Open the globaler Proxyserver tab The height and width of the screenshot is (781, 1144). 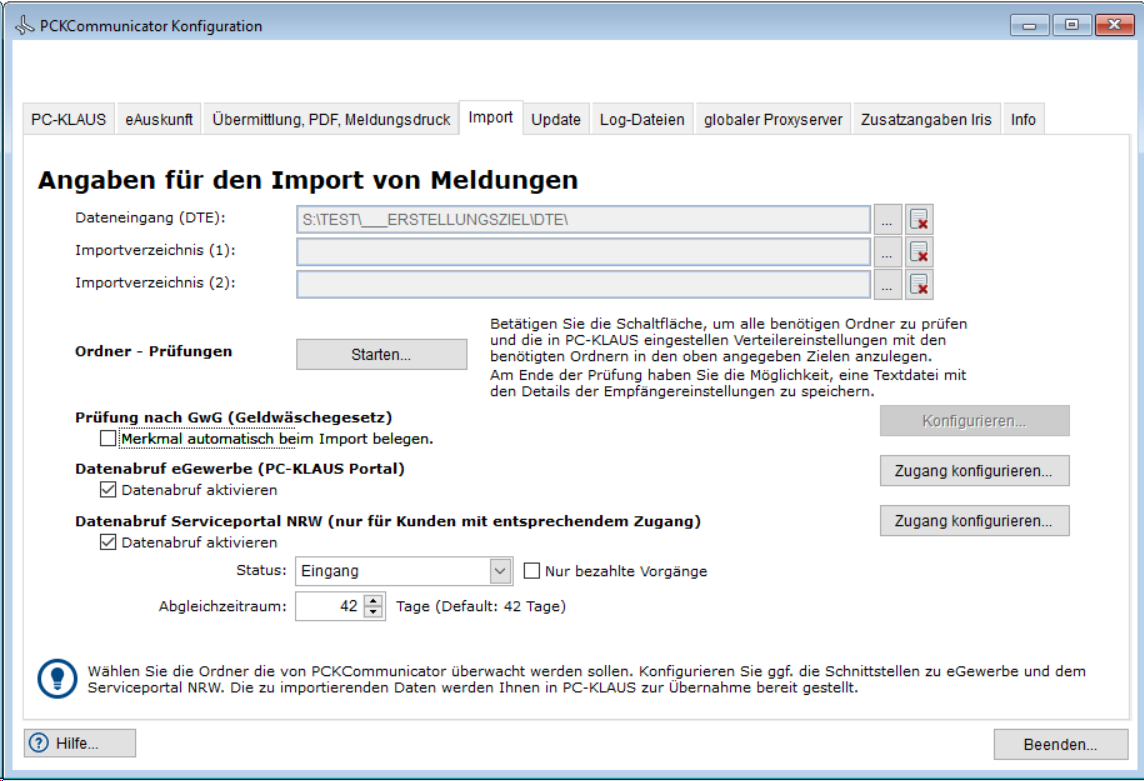(x=775, y=119)
